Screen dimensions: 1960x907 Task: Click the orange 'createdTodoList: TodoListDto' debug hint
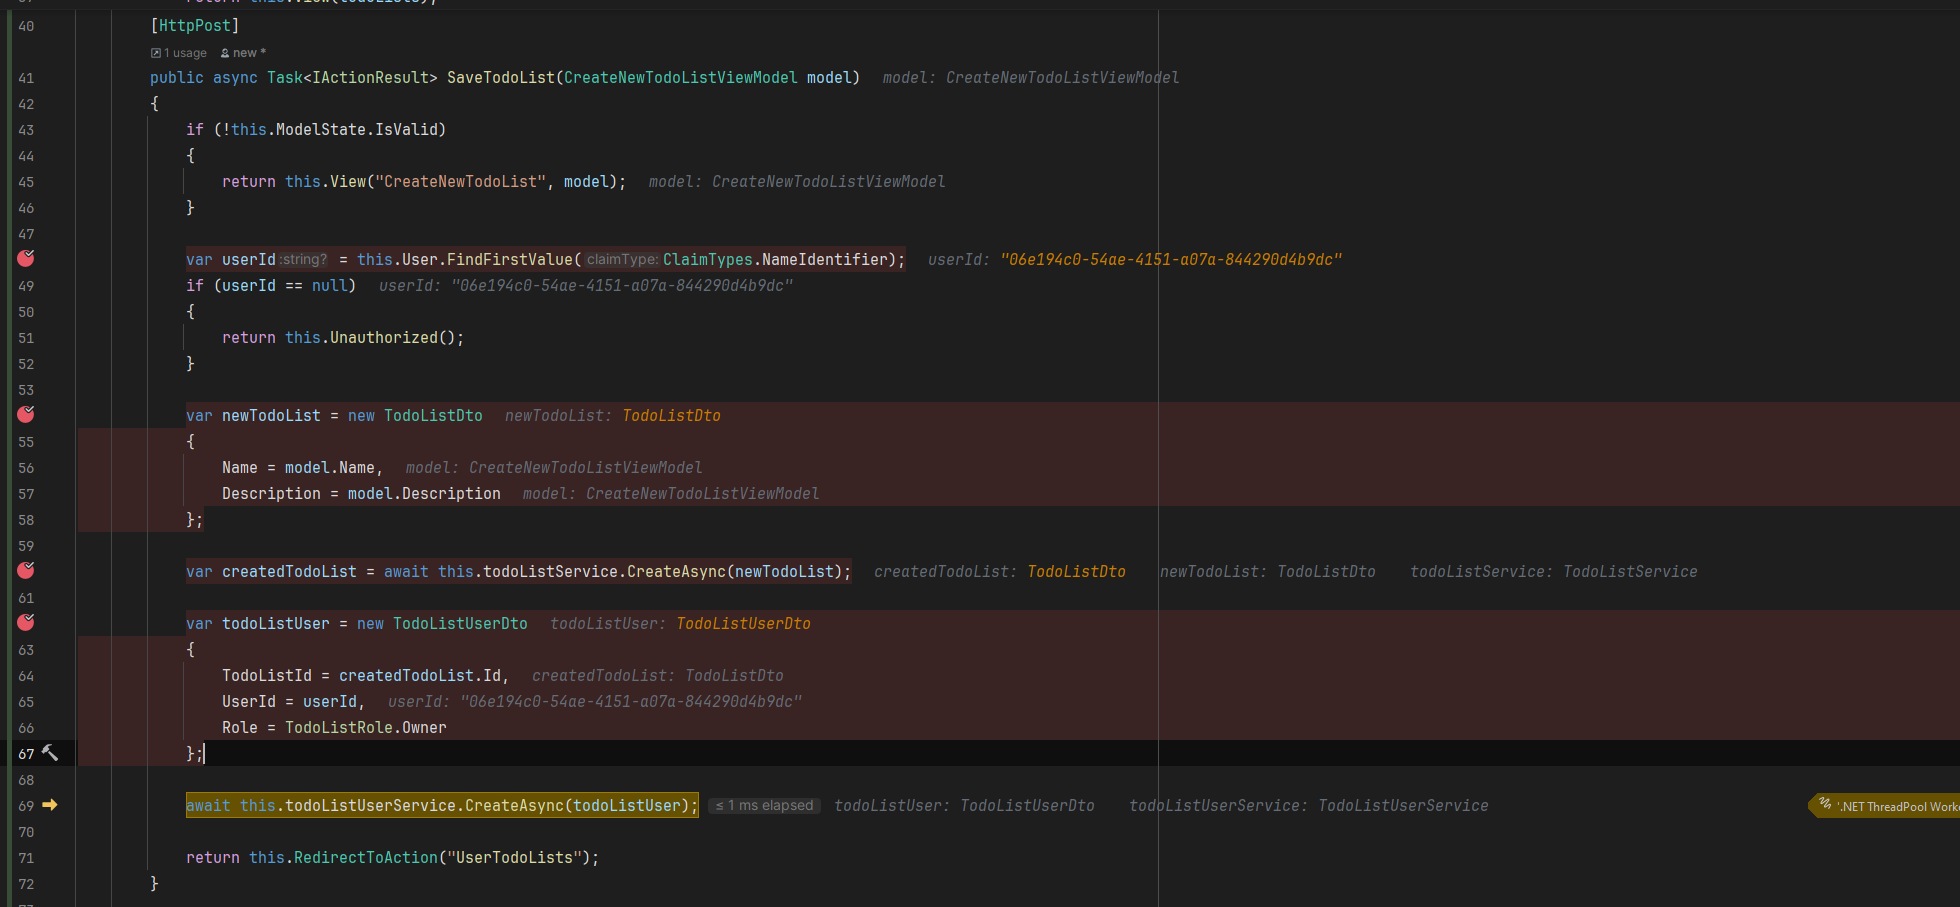(x=1000, y=572)
